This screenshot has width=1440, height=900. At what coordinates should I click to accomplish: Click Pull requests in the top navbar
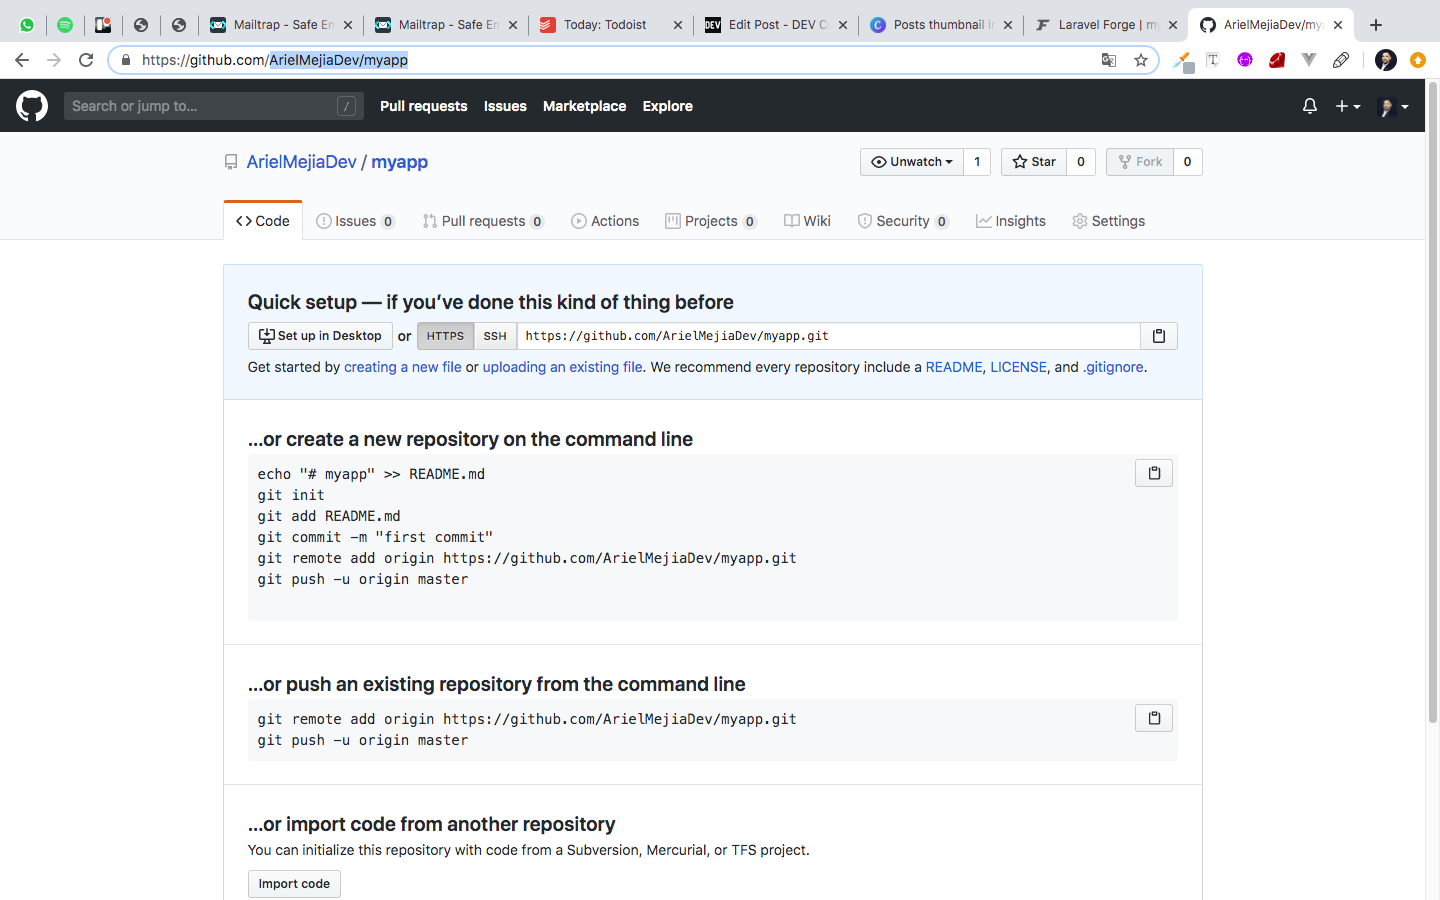tap(424, 106)
